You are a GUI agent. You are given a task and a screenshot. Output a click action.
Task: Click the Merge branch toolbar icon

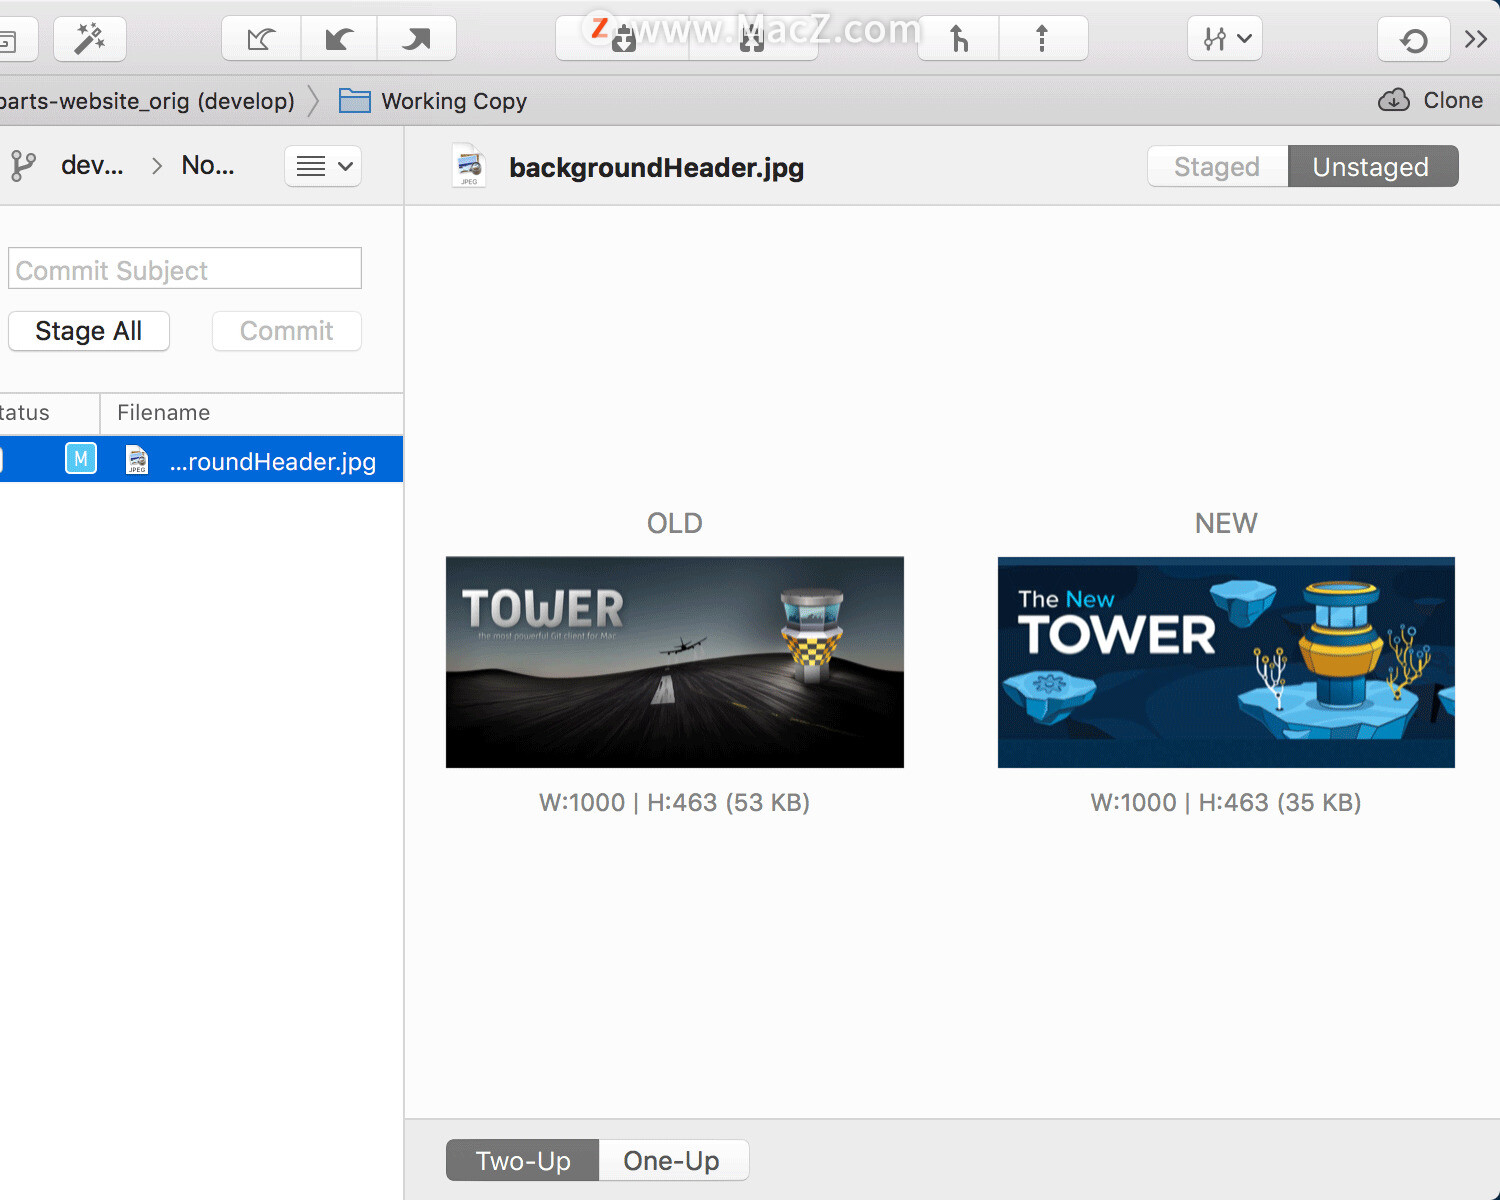[959, 39]
